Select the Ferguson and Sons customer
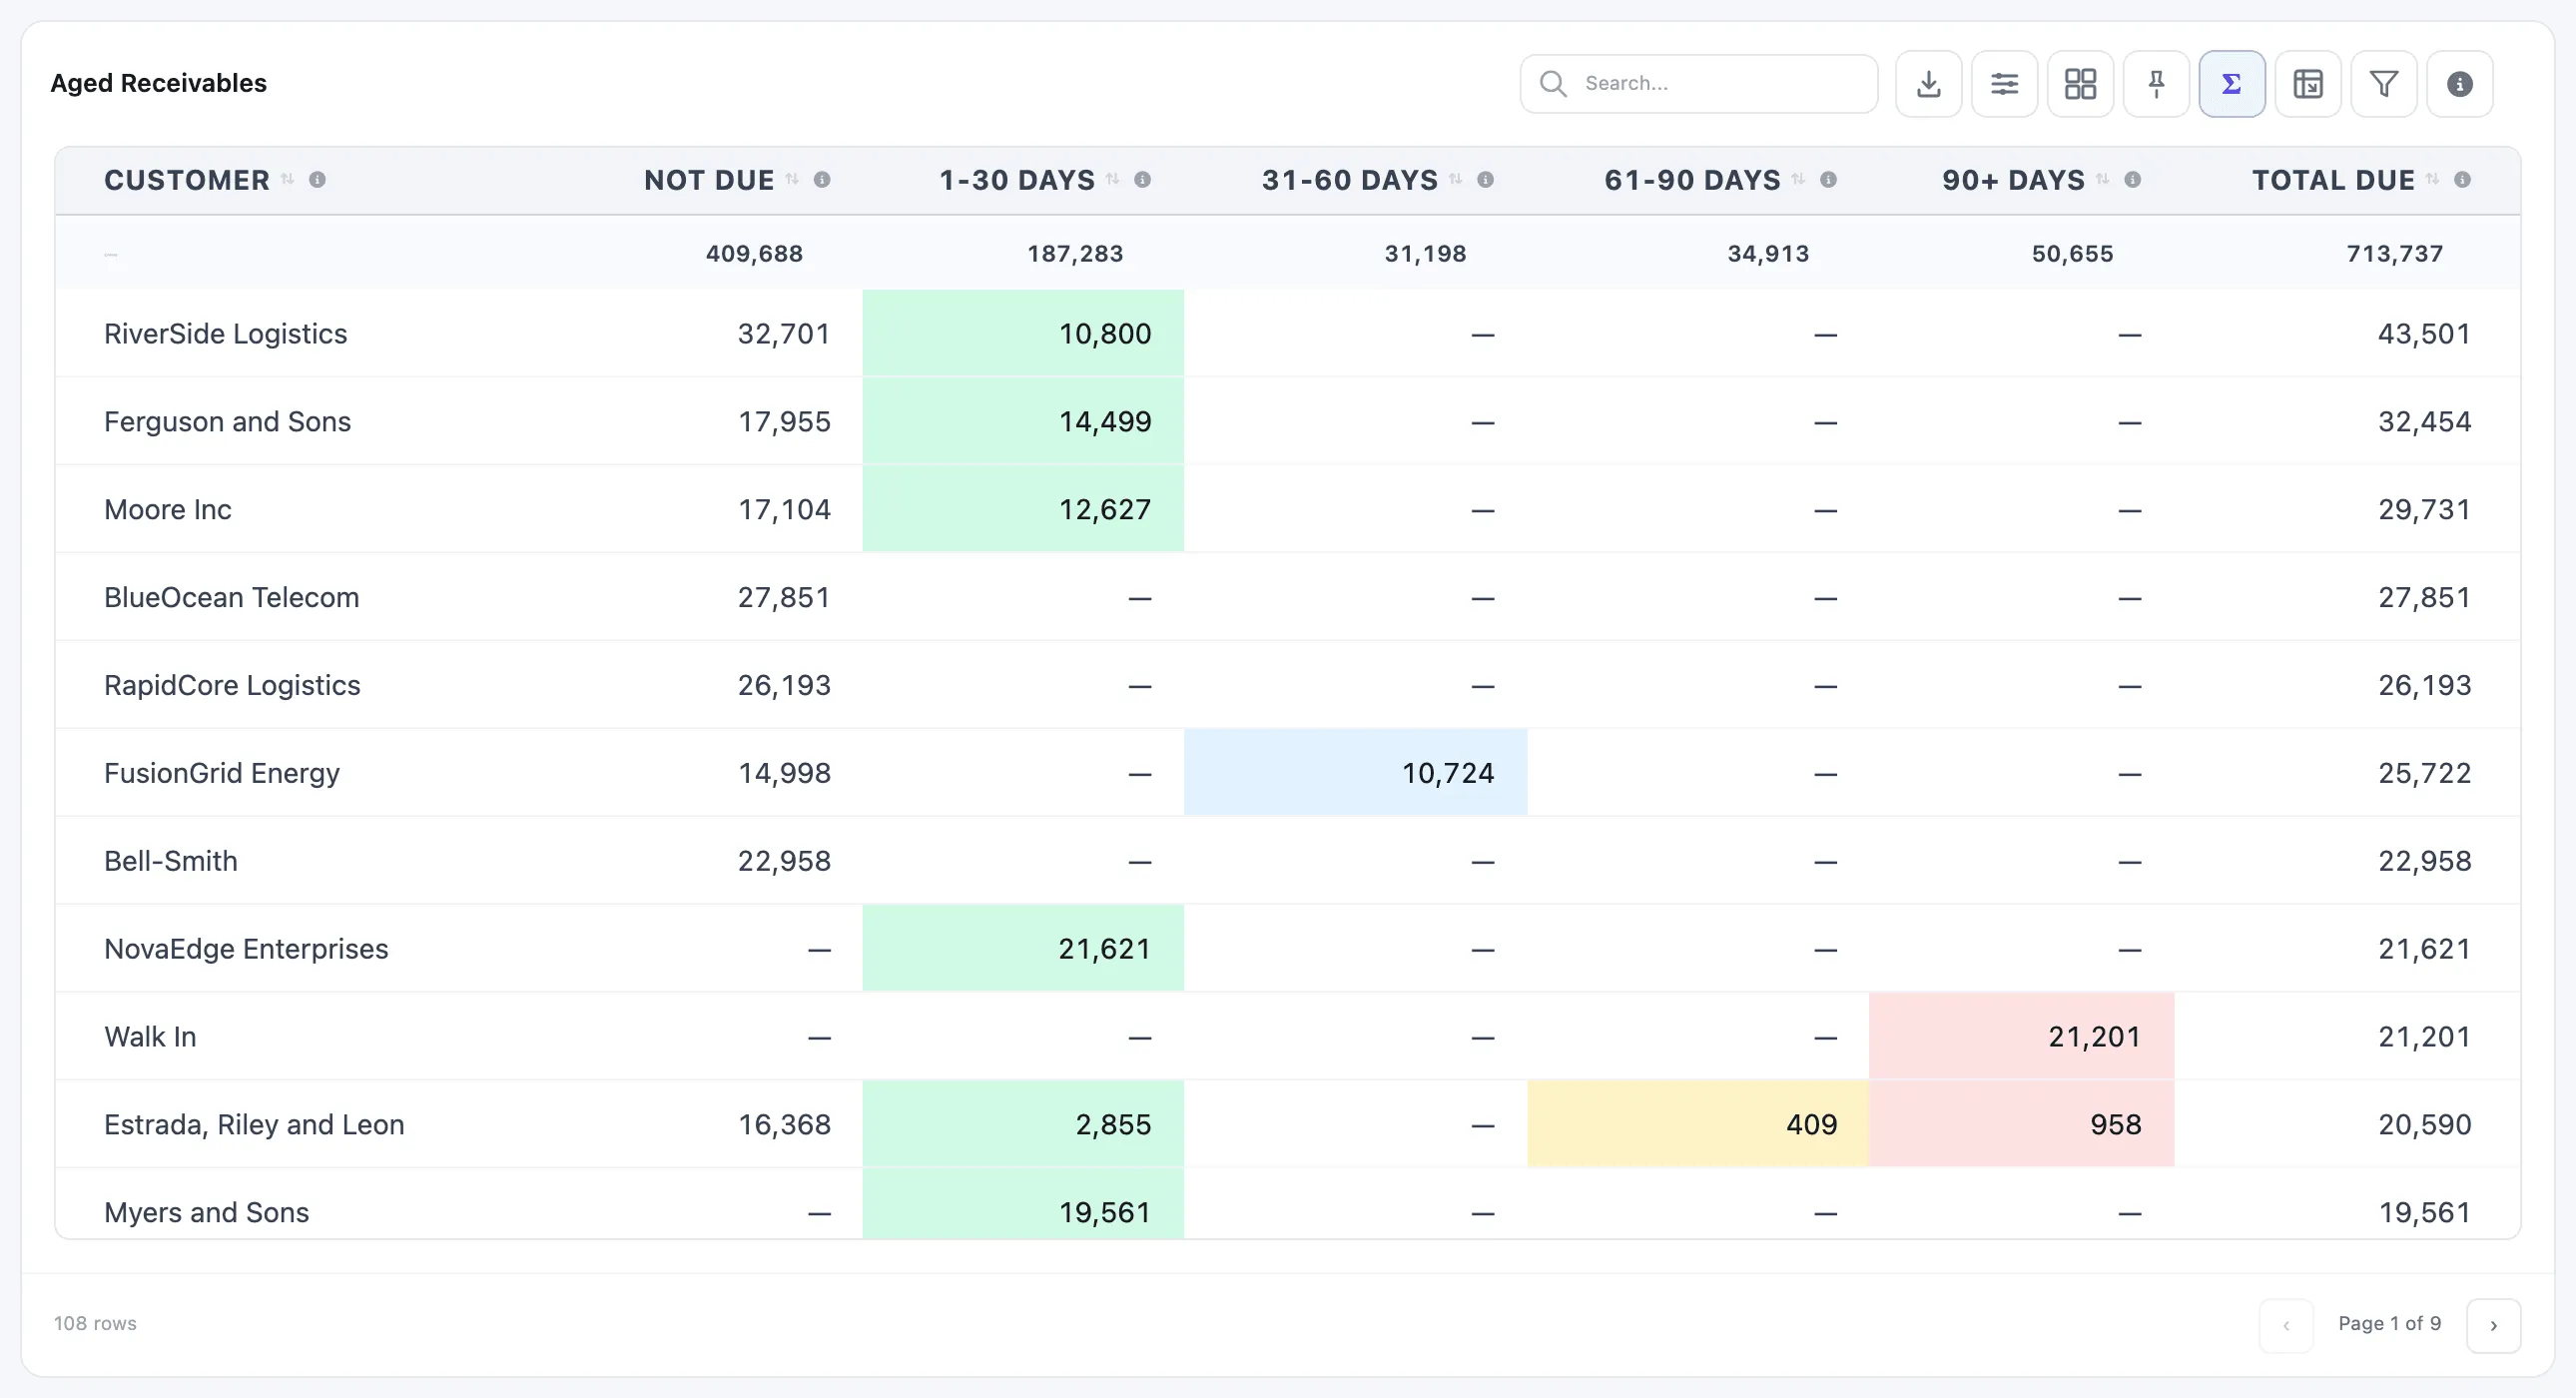The width and height of the screenshot is (2576, 1398). [228, 422]
